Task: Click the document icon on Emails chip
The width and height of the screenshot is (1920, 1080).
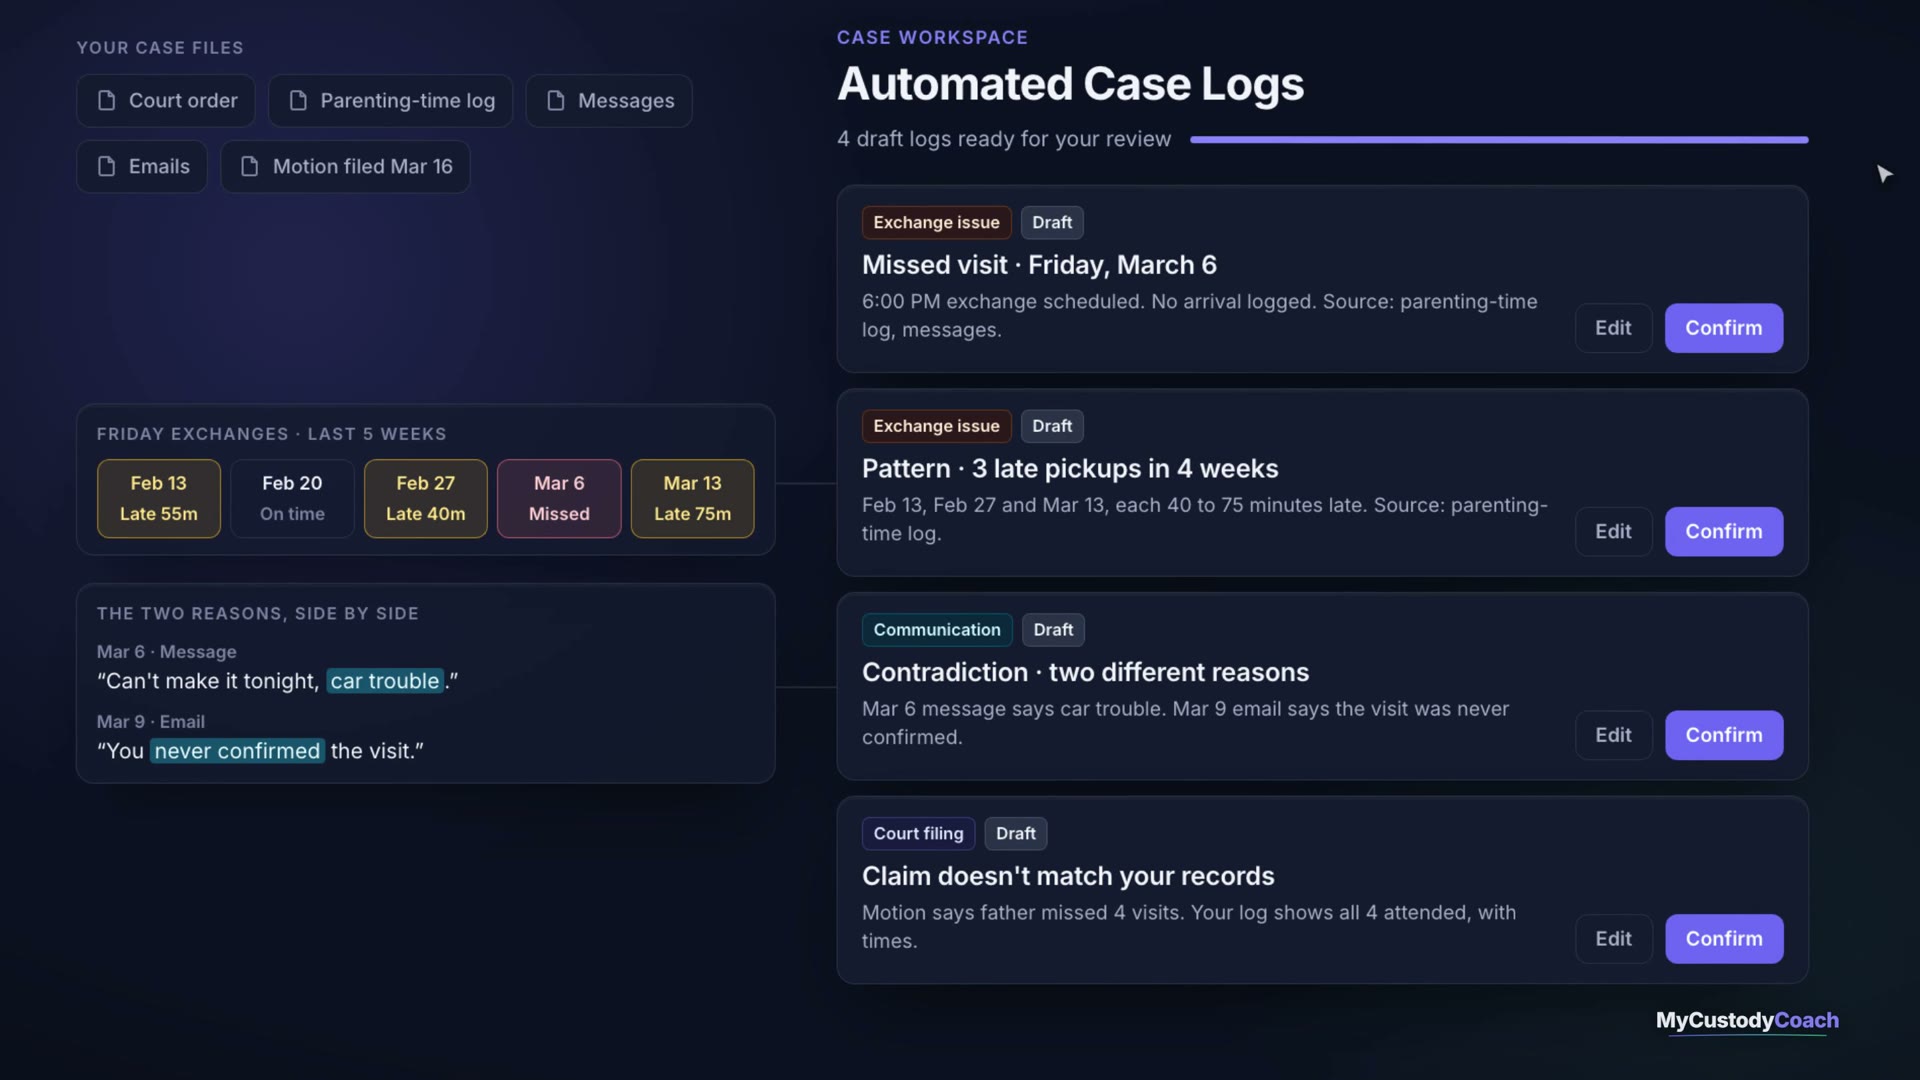Action: [106, 167]
